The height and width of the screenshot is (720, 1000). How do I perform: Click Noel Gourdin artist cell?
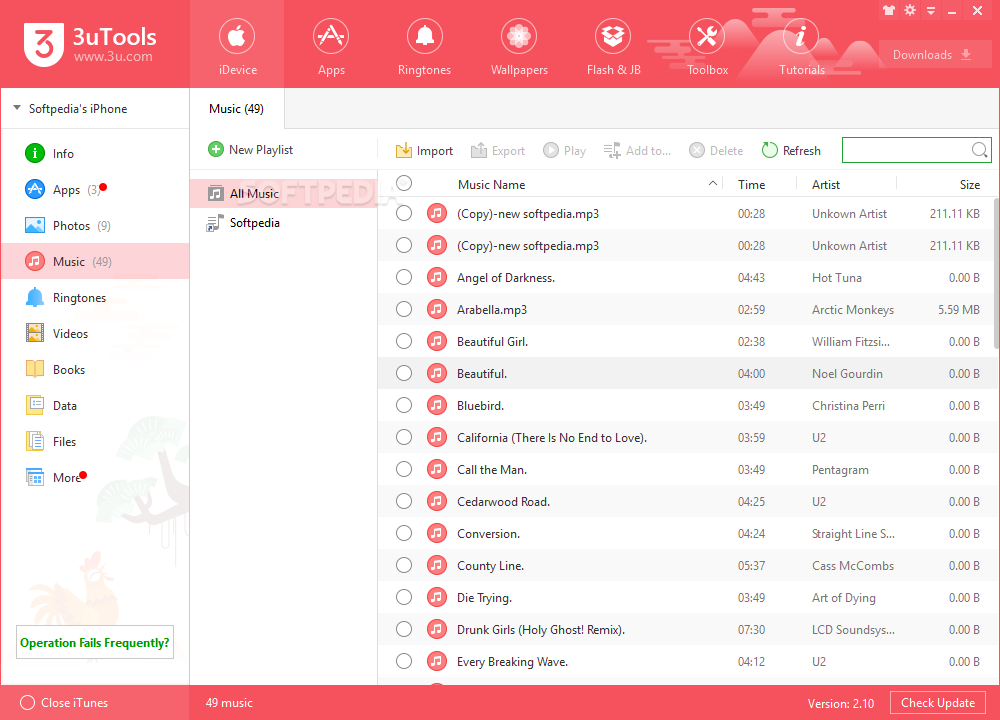click(847, 374)
